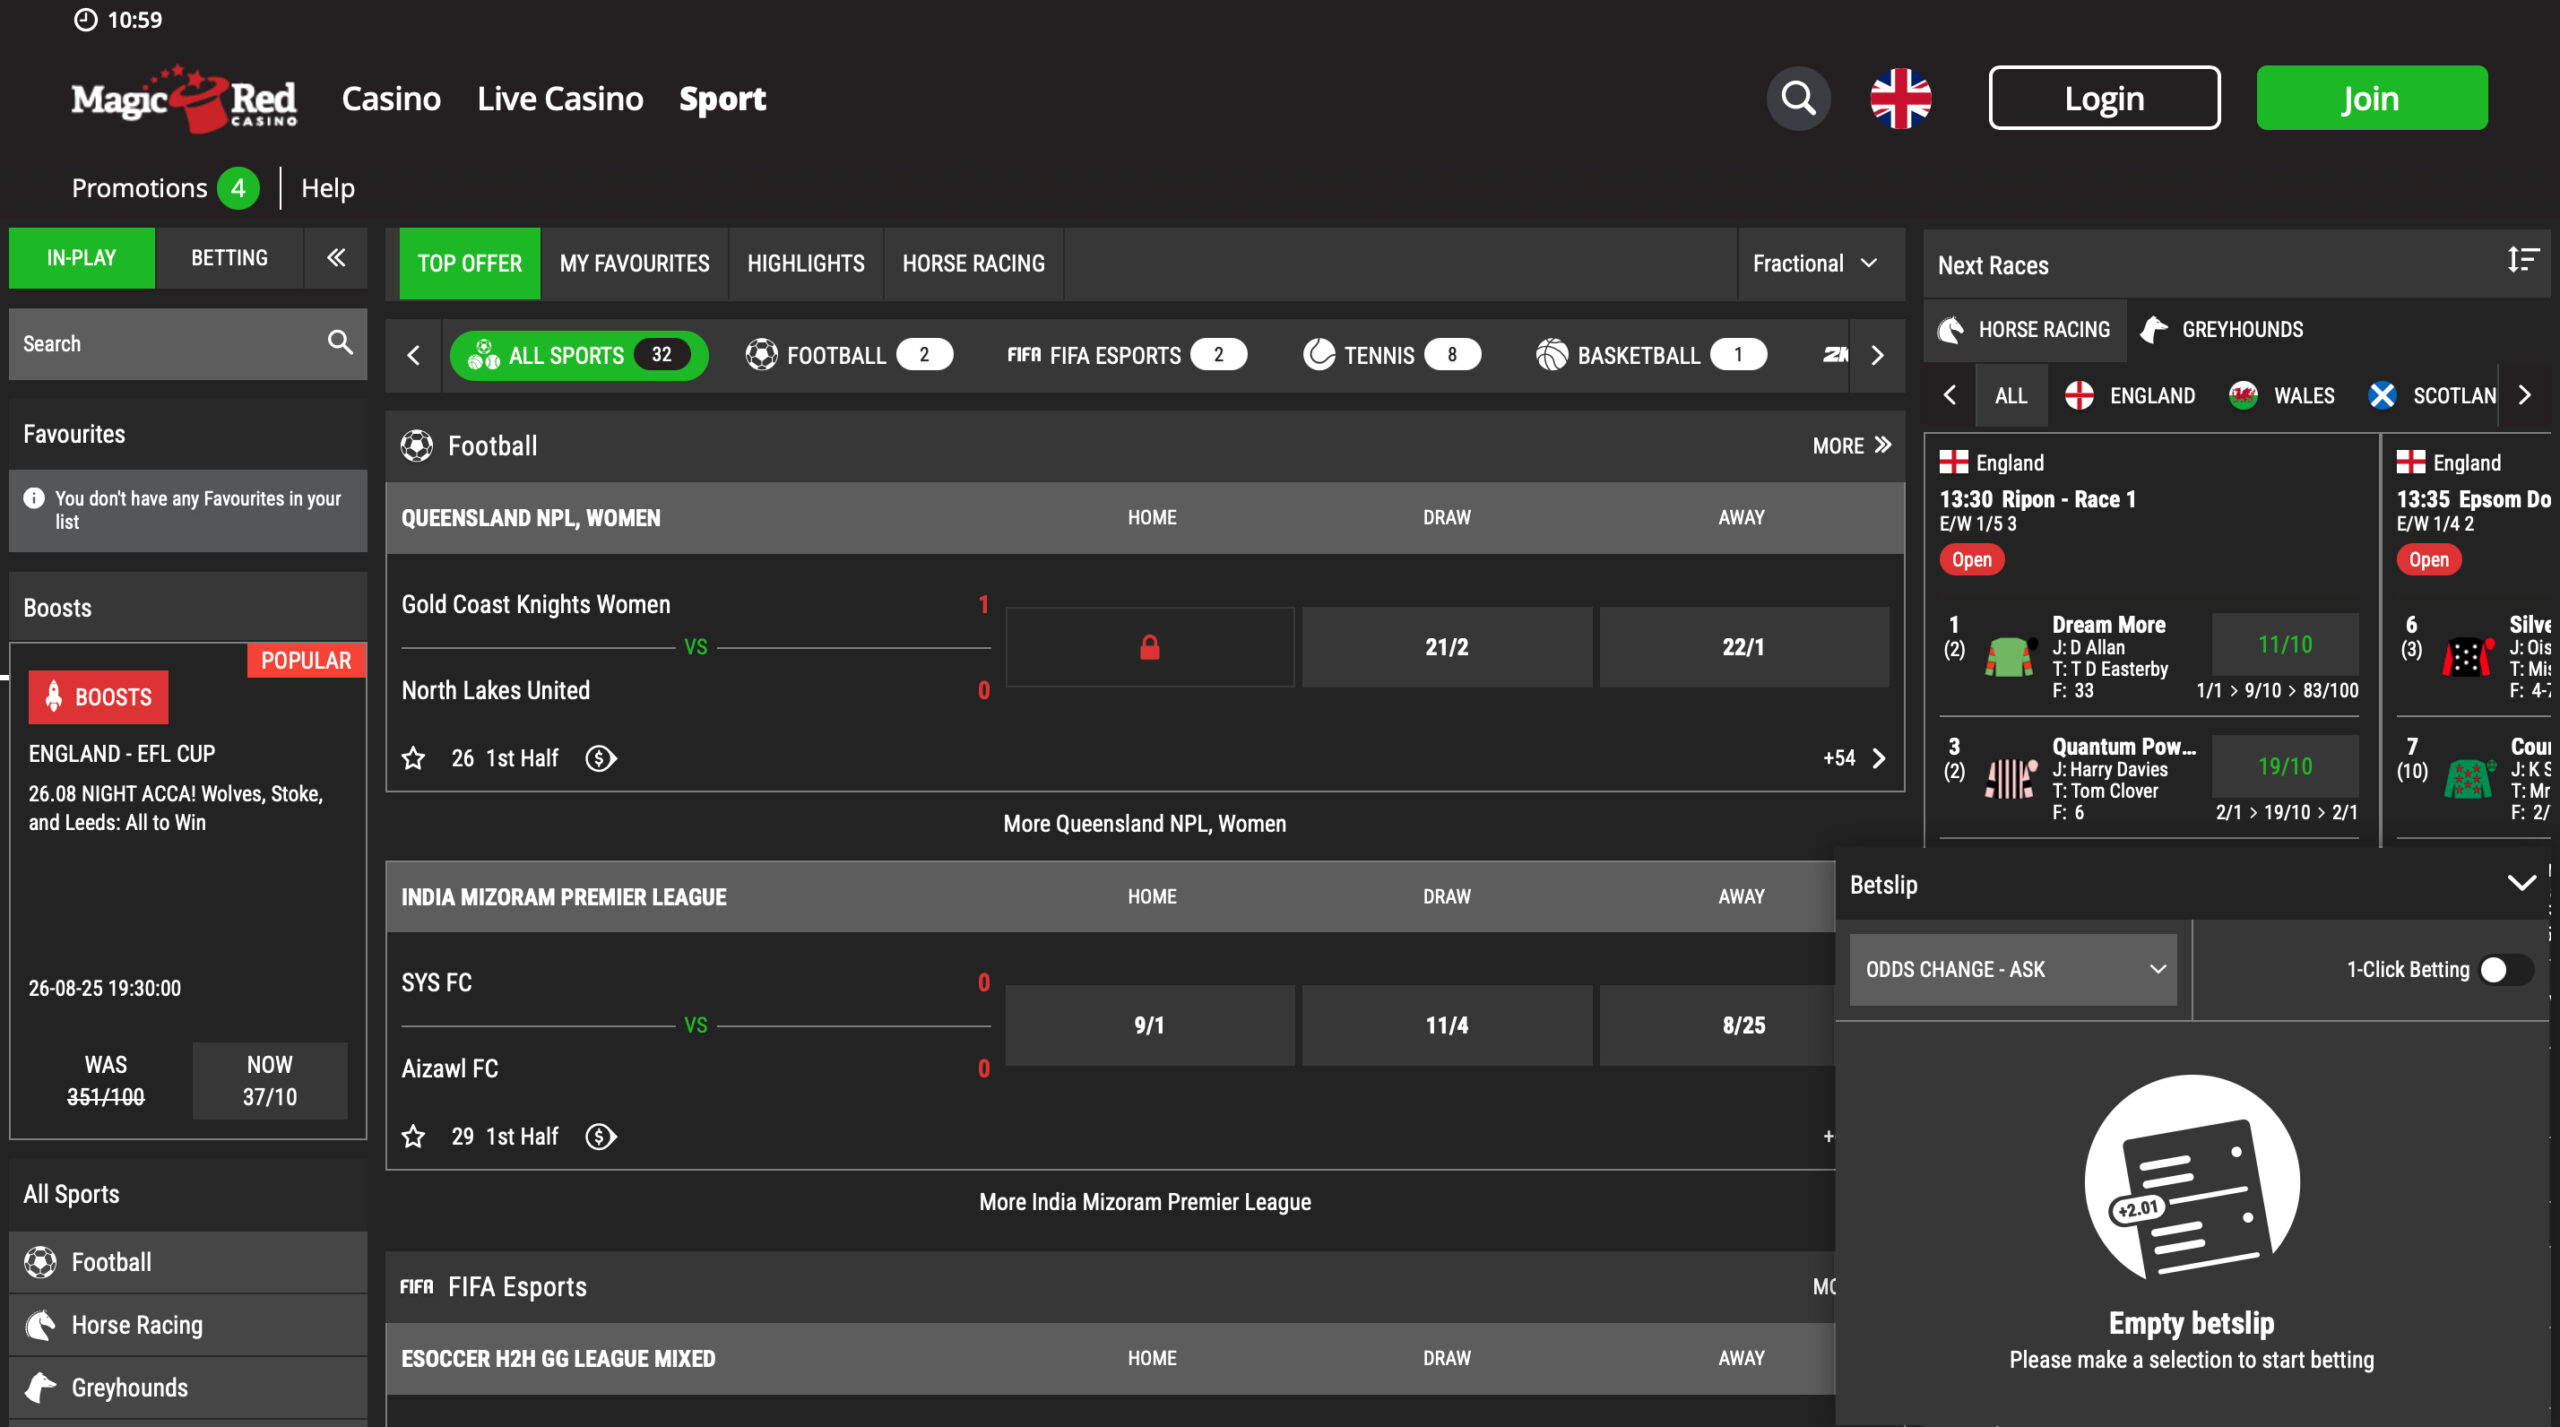This screenshot has height=1427, width=2560.
Task: Bet Draw 21/2 on Gold Coast match
Action: coord(1447,647)
